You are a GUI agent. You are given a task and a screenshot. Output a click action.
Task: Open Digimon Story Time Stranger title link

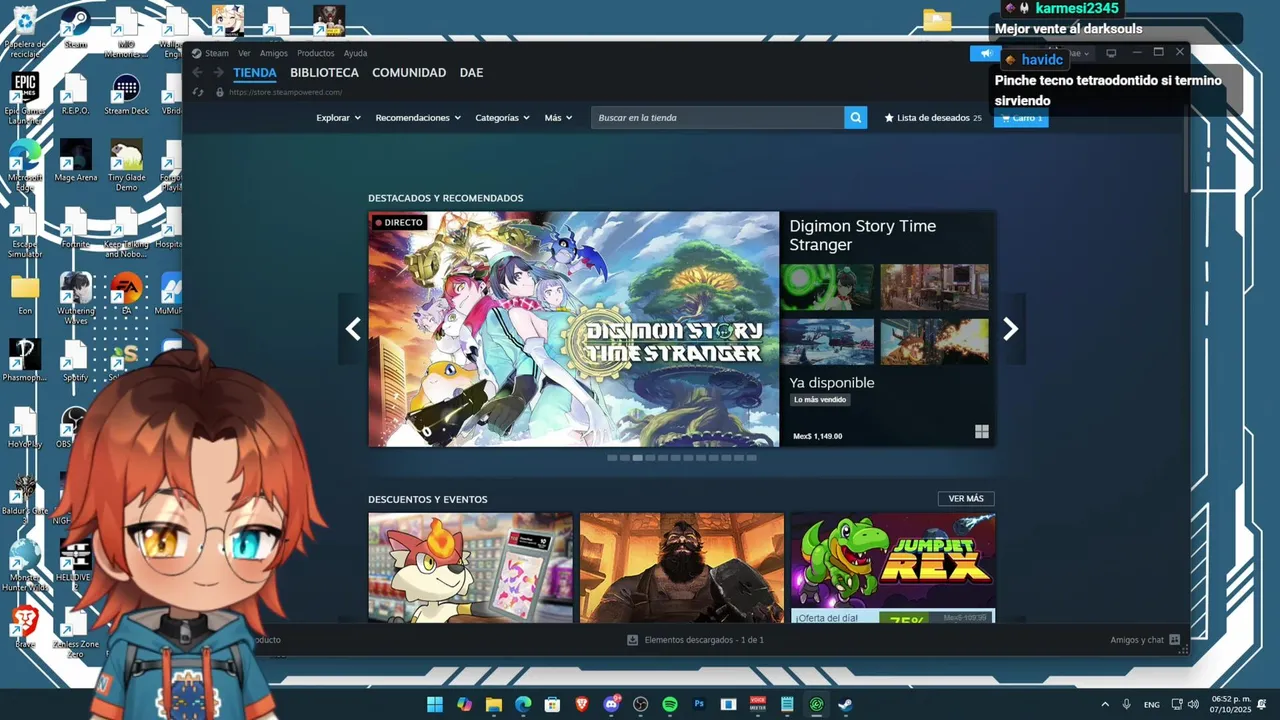pos(863,235)
